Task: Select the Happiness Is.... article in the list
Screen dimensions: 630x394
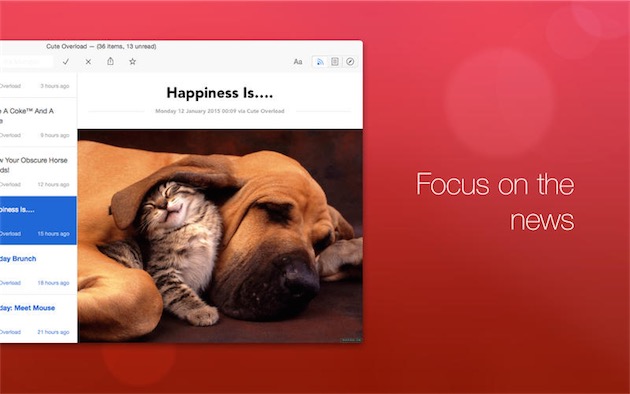Action: pyautogui.click(x=38, y=220)
